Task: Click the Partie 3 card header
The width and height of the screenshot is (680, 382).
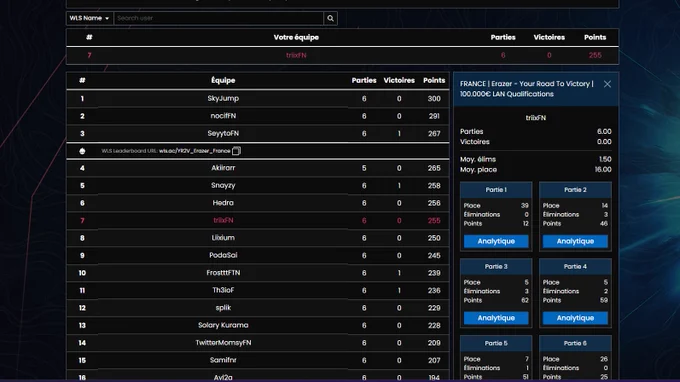Action: tap(496, 266)
